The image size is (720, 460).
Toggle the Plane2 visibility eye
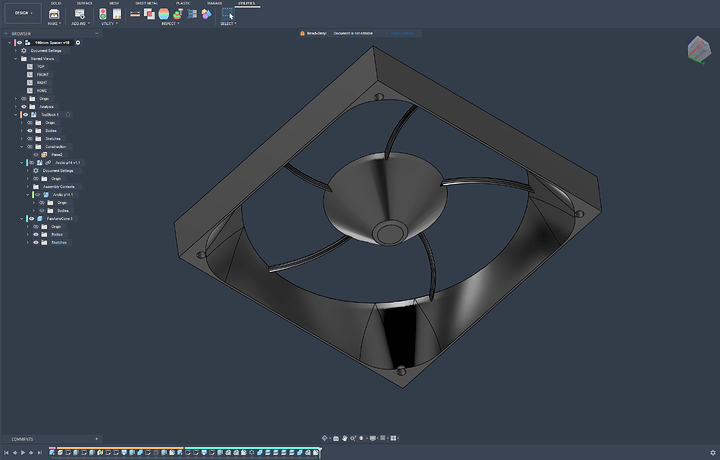coord(36,155)
